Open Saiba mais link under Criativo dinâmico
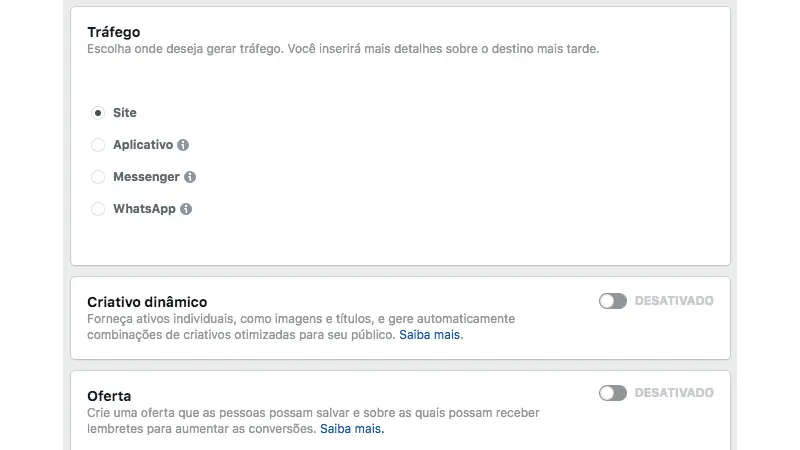 pyautogui.click(x=430, y=335)
